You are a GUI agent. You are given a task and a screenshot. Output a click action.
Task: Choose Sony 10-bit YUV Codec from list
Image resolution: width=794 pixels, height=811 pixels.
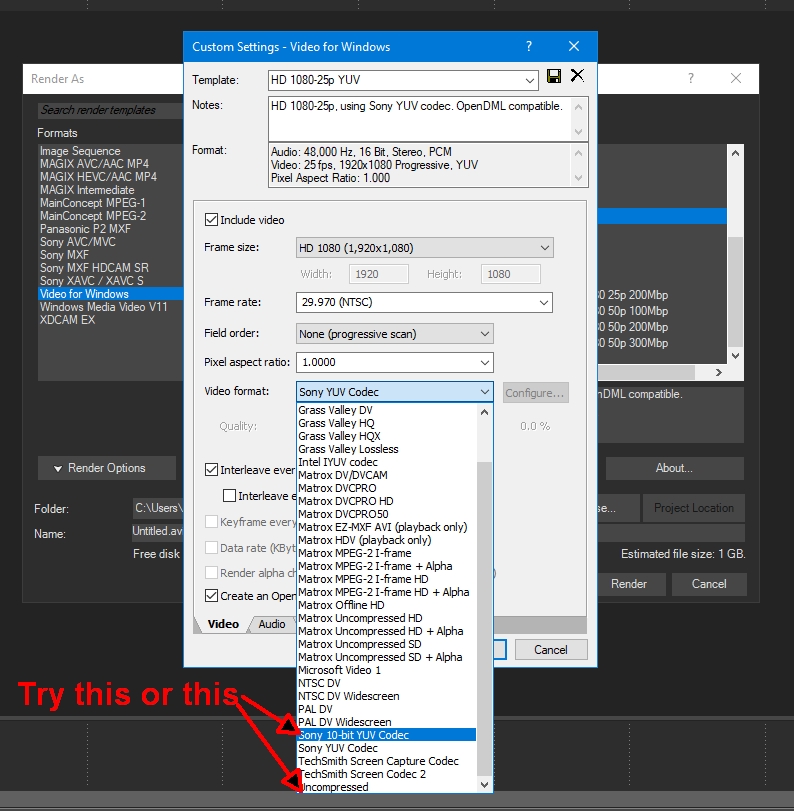[x=354, y=735]
